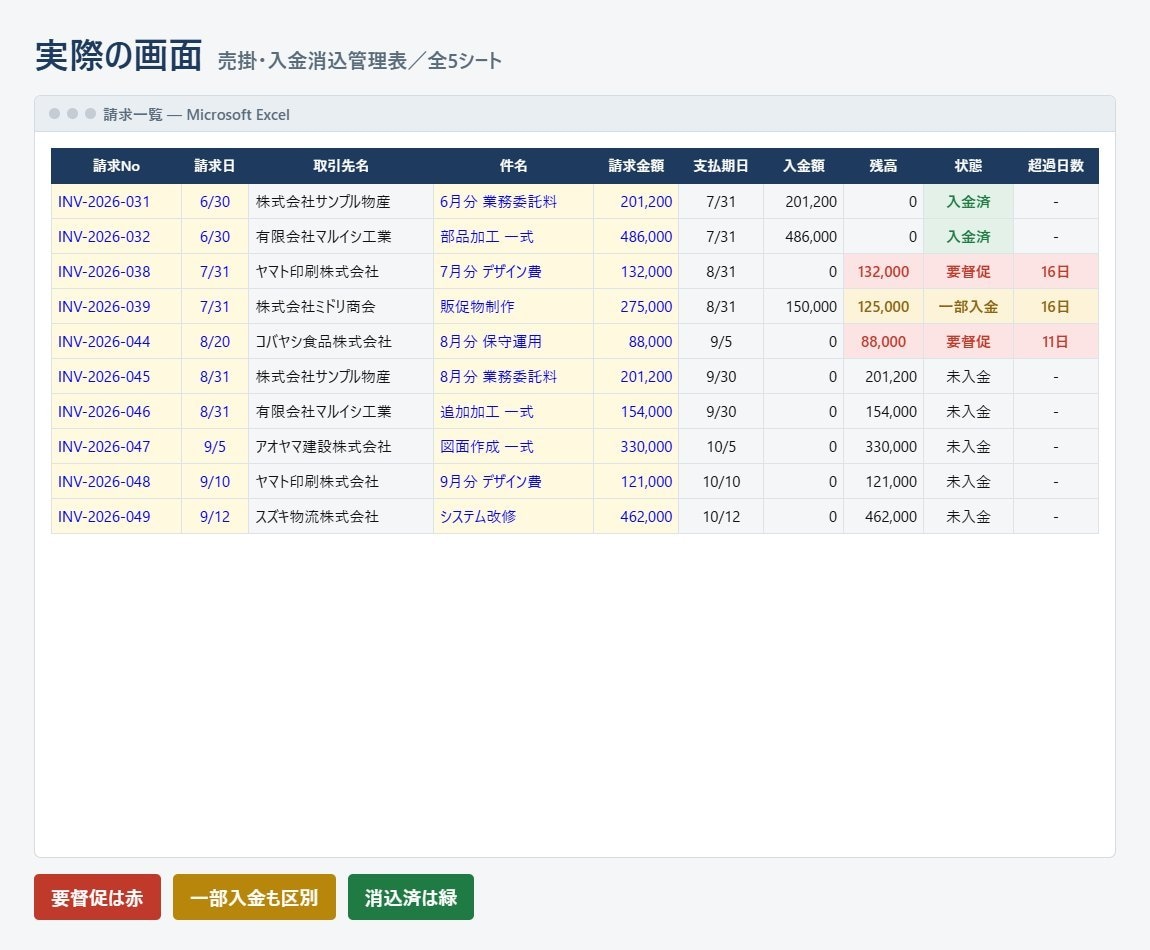Click the 462,000 invoice amount cell
Image resolution: width=1150 pixels, height=950 pixels.
click(636, 516)
